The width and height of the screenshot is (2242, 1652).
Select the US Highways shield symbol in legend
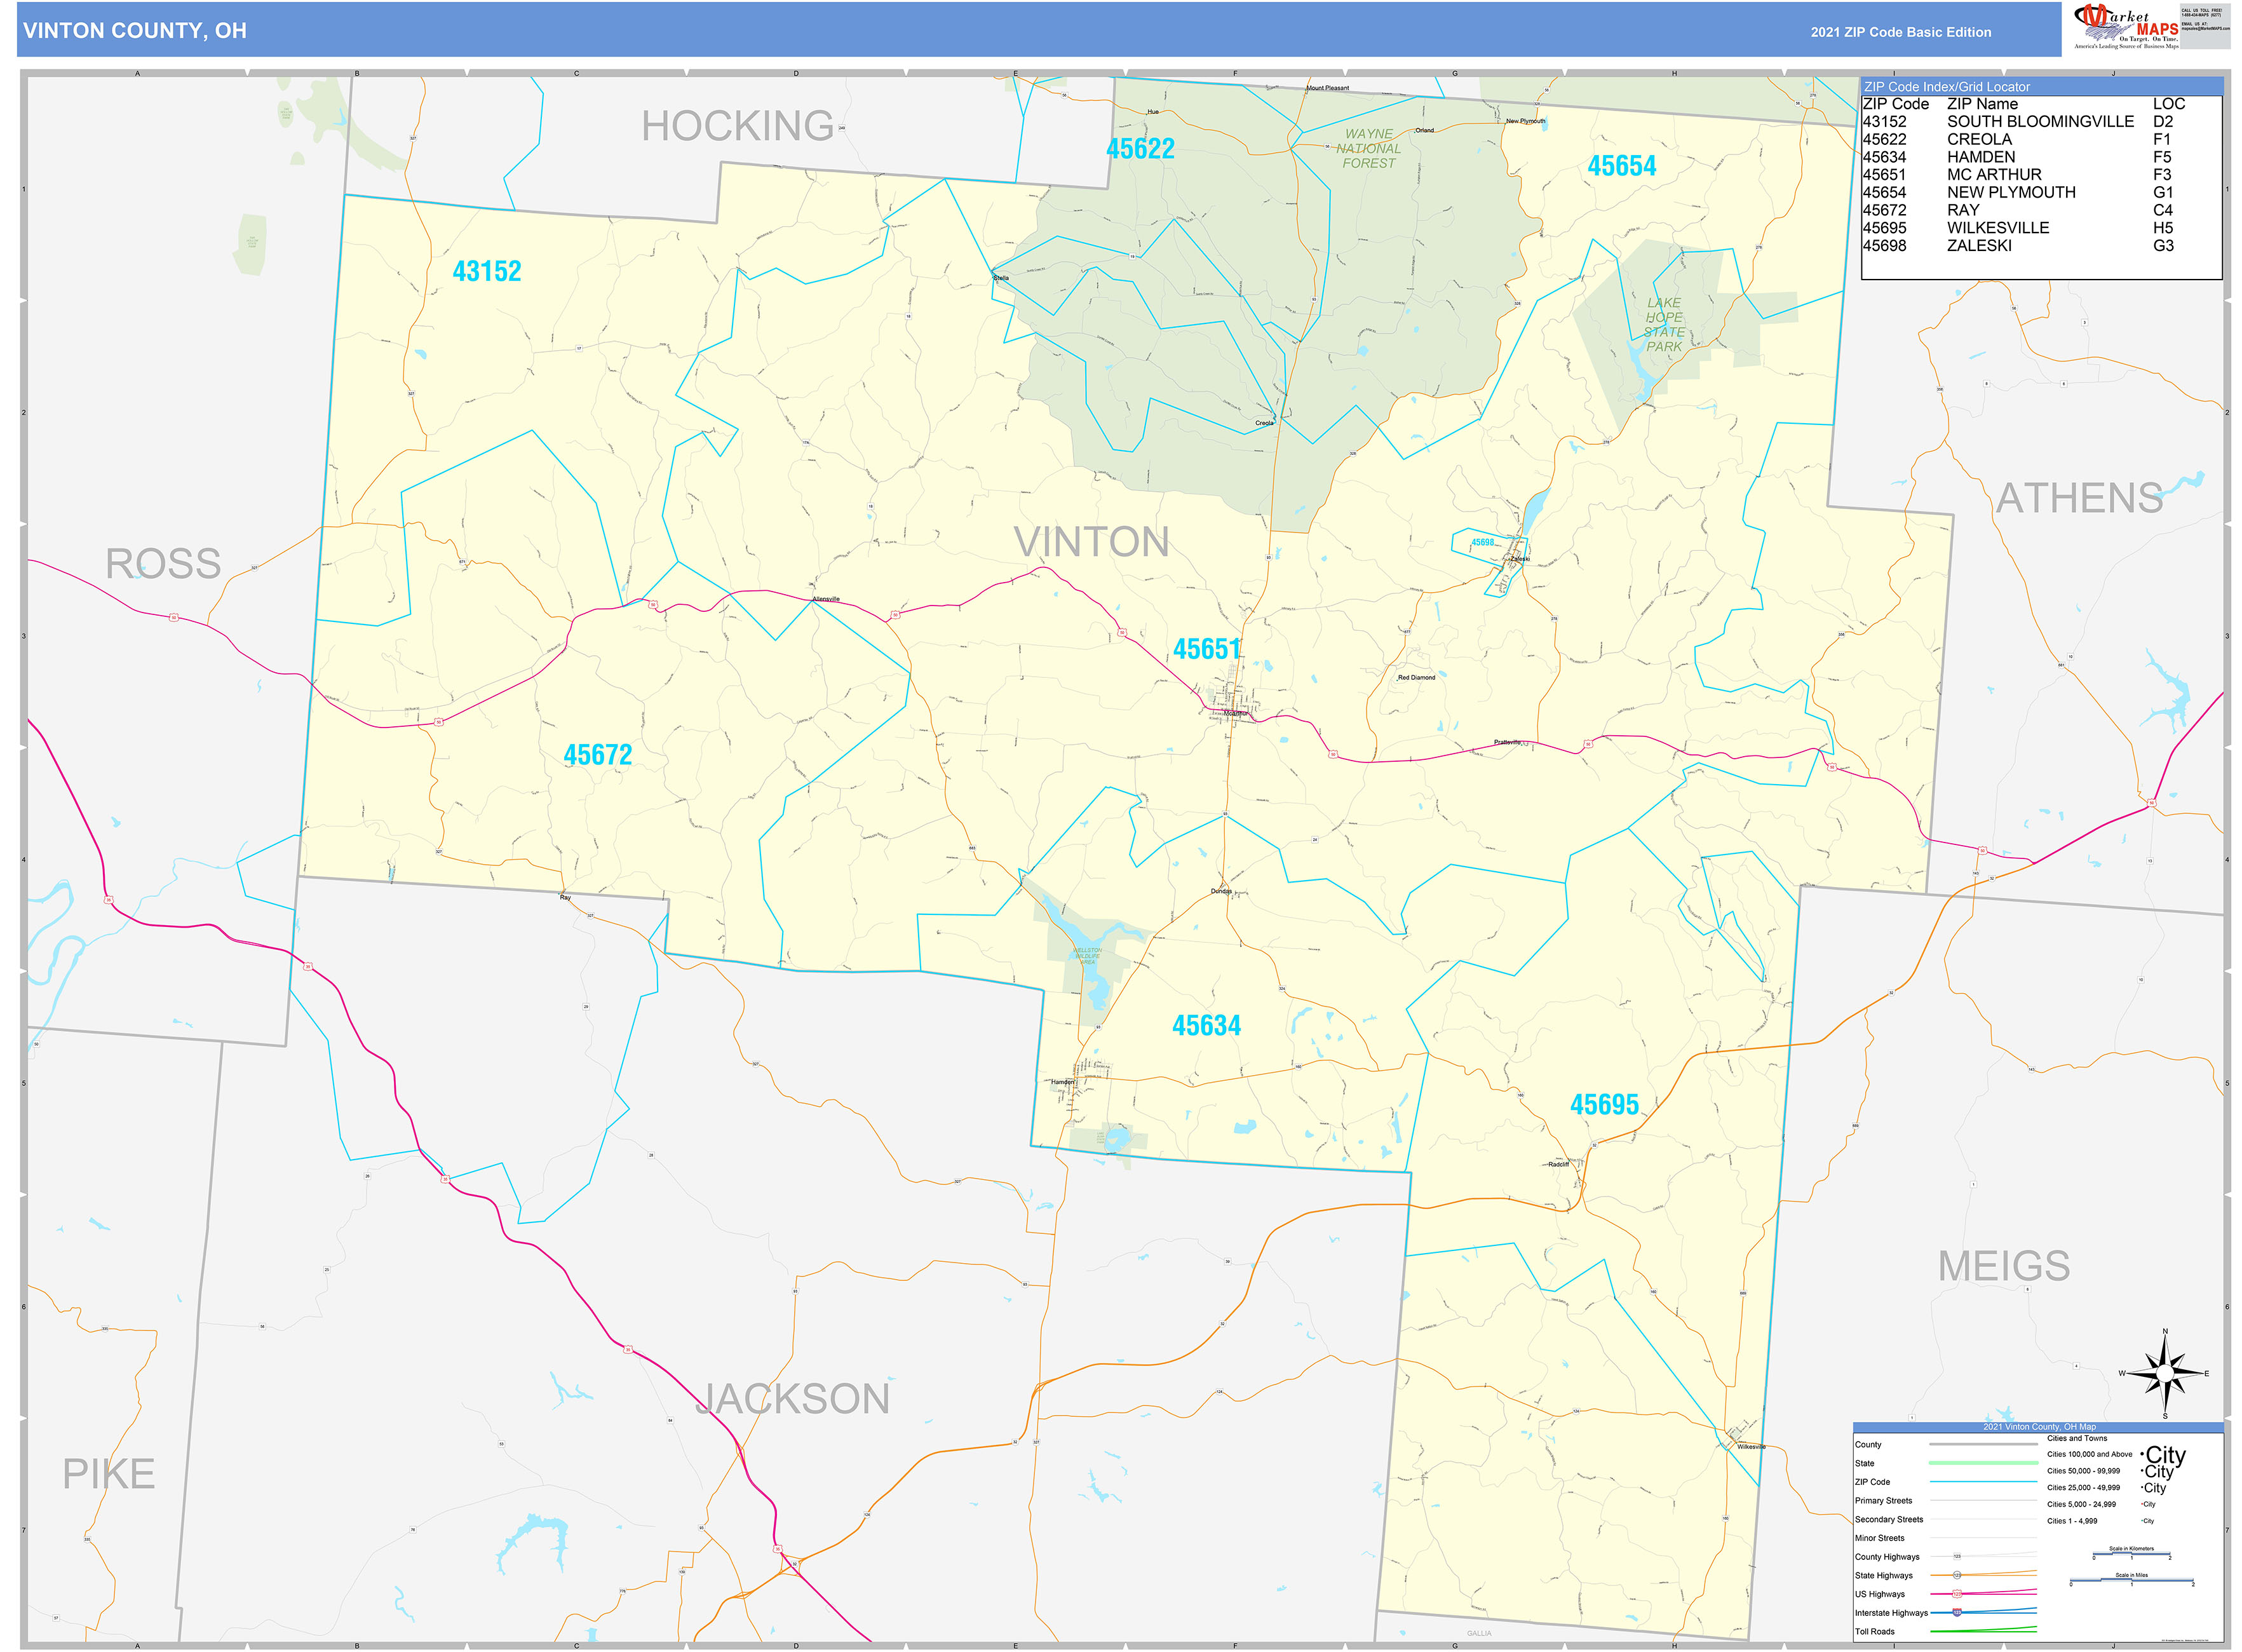[x=1958, y=1593]
